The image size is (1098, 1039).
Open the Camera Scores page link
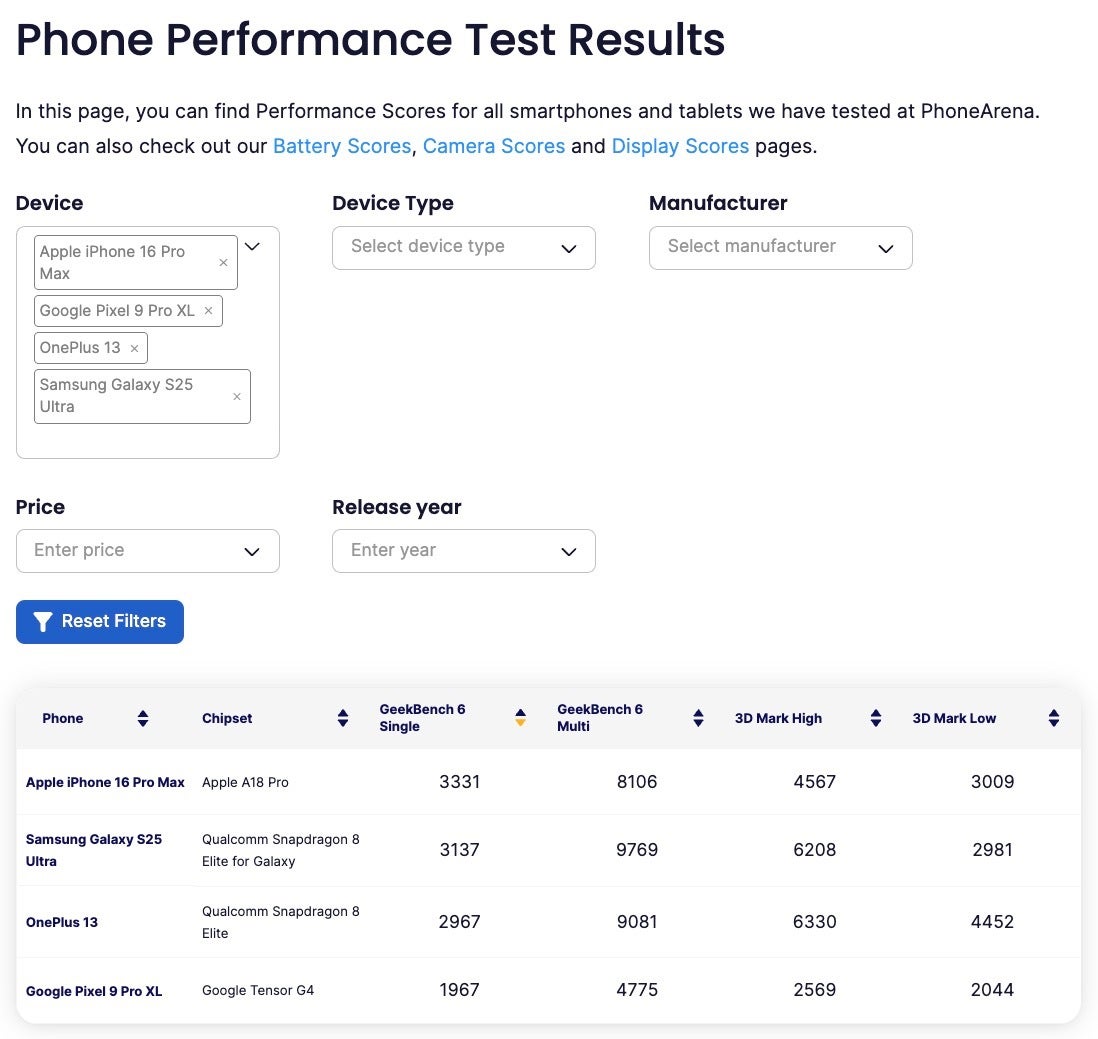click(x=494, y=146)
